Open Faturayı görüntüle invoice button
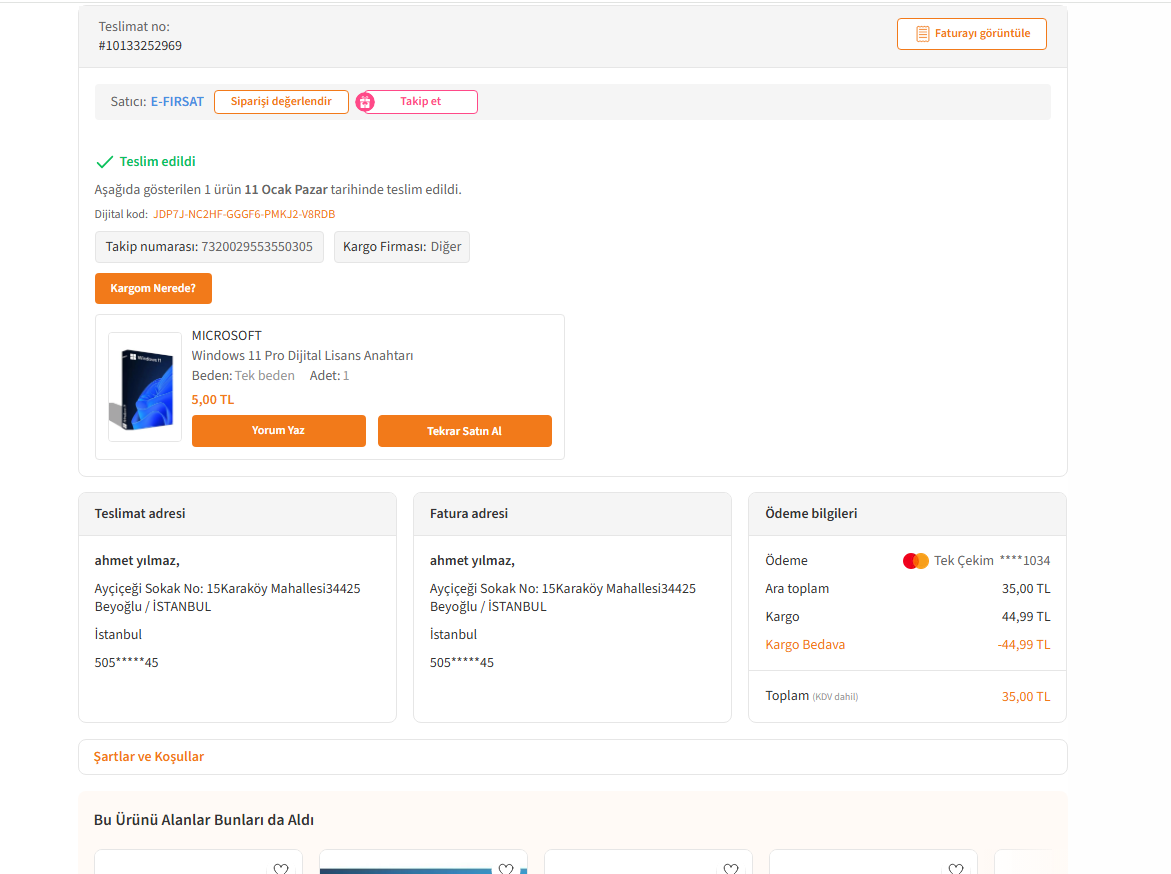This screenshot has width=1171, height=874. coord(972,34)
